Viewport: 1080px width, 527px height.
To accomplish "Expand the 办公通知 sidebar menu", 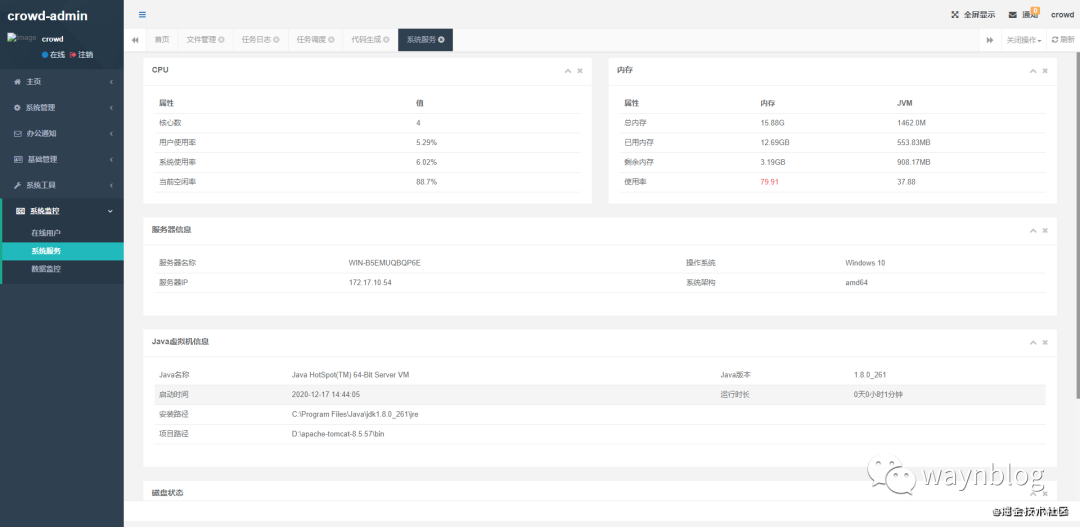I will pos(62,134).
